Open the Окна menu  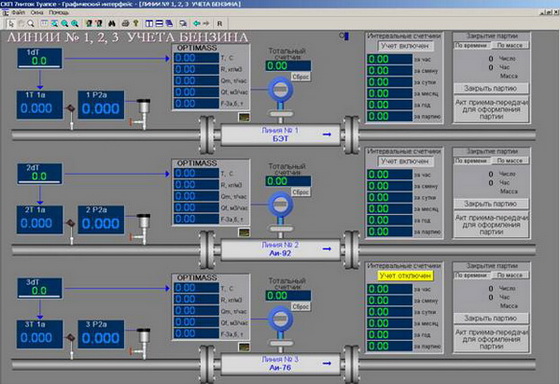click(x=37, y=13)
